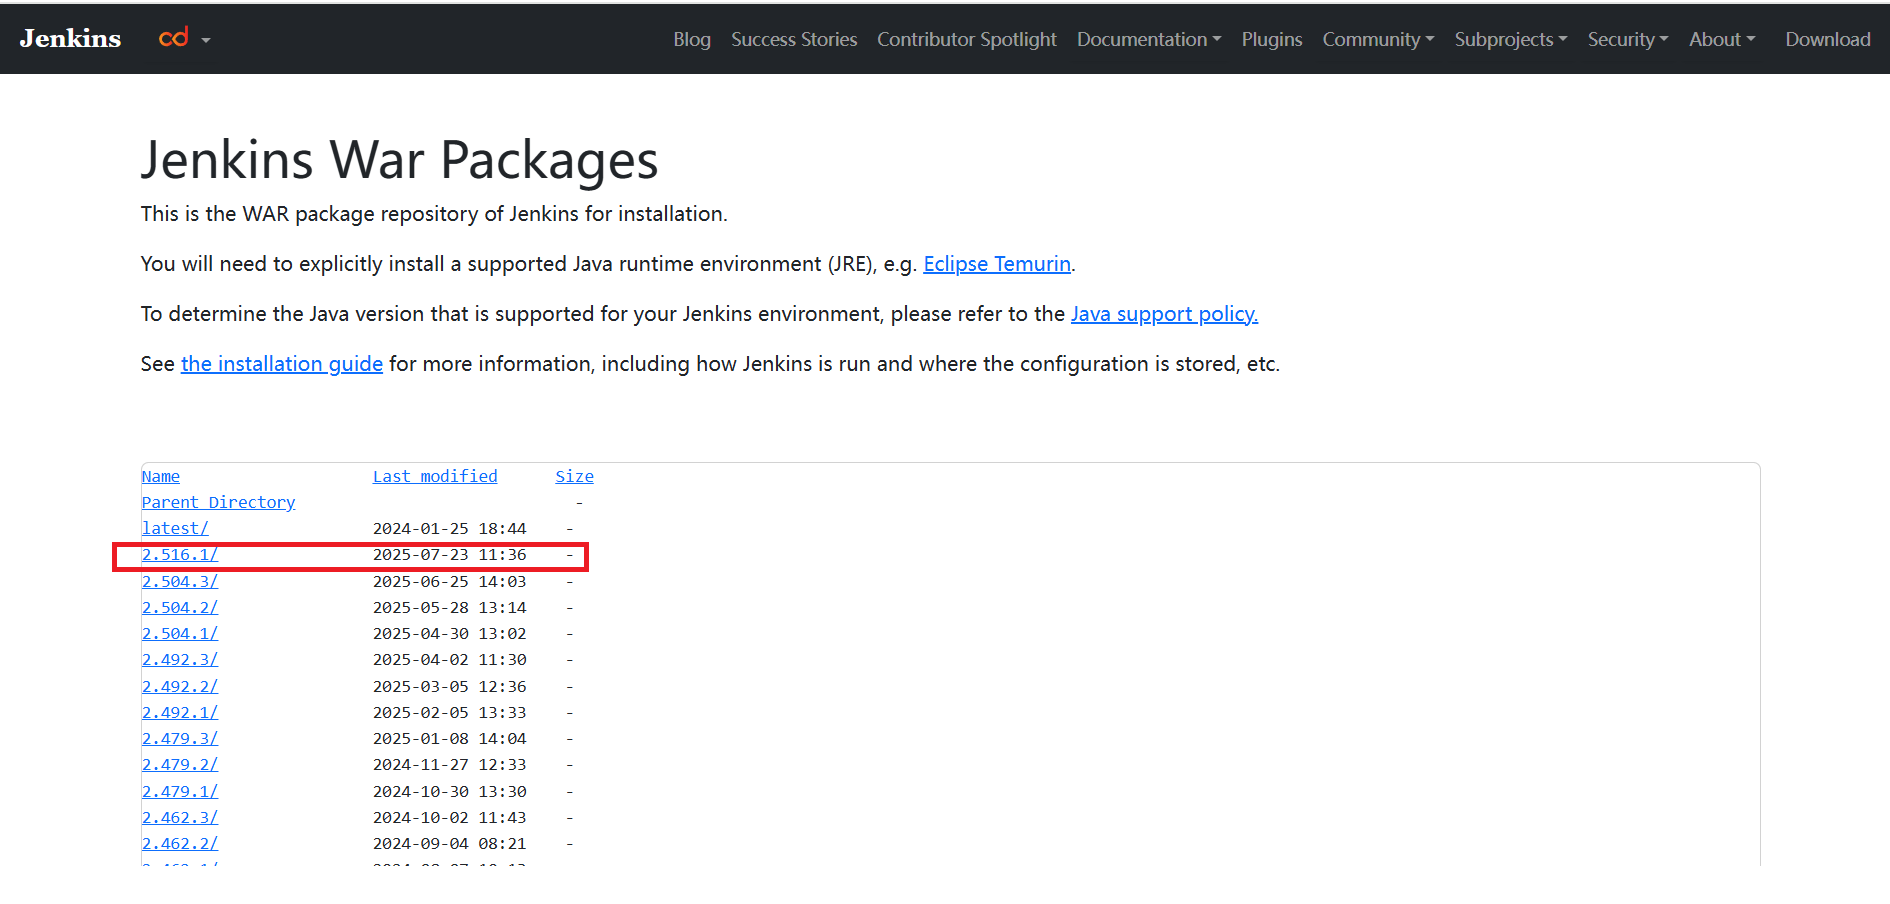Go to Success Stories
This screenshot has height=904, width=1890.
pyautogui.click(x=794, y=39)
